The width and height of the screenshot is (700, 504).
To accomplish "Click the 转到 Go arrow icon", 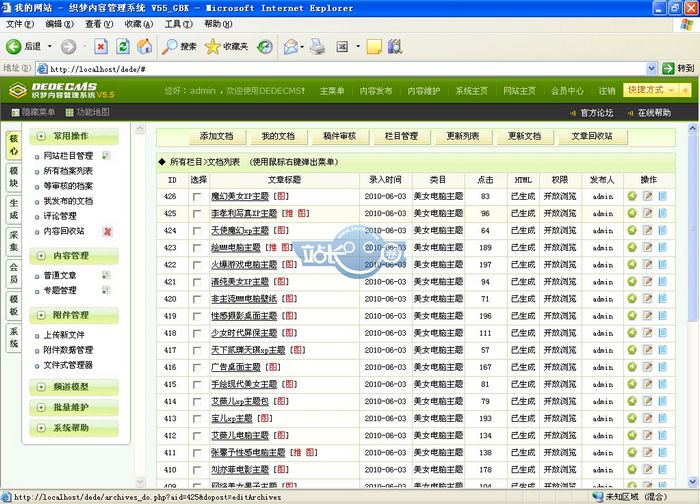I will pos(668,68).
